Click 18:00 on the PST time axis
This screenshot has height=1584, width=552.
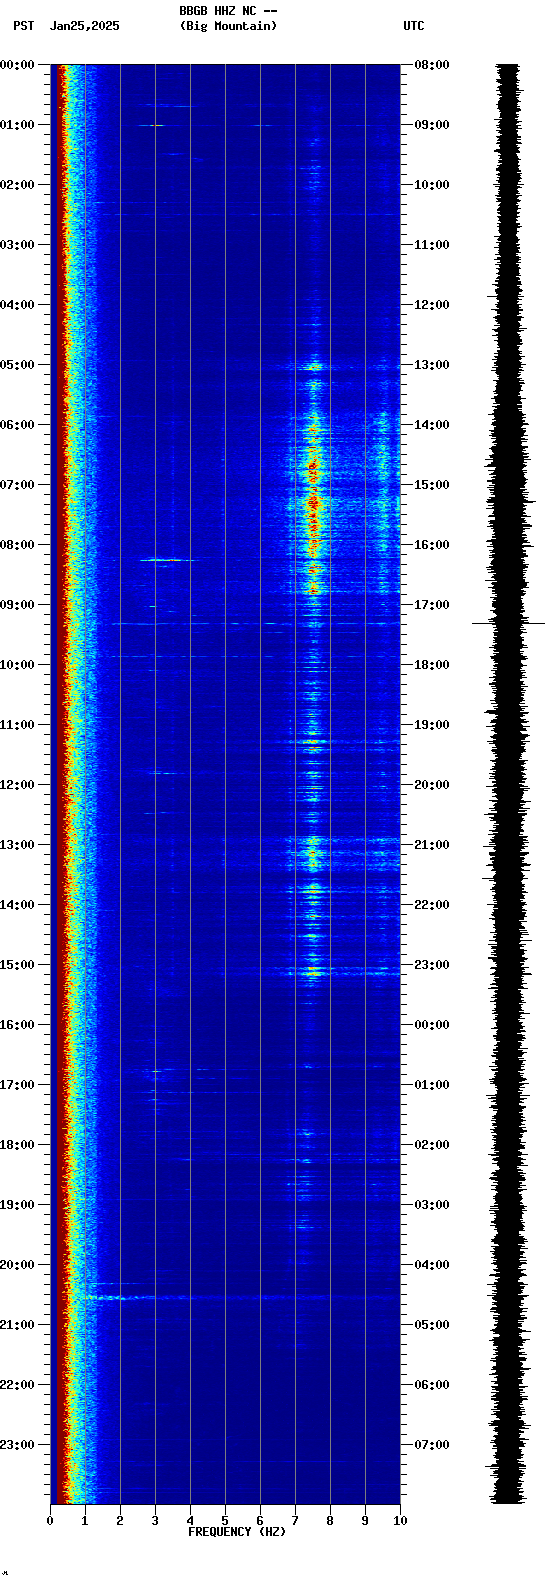(17, 1145)
